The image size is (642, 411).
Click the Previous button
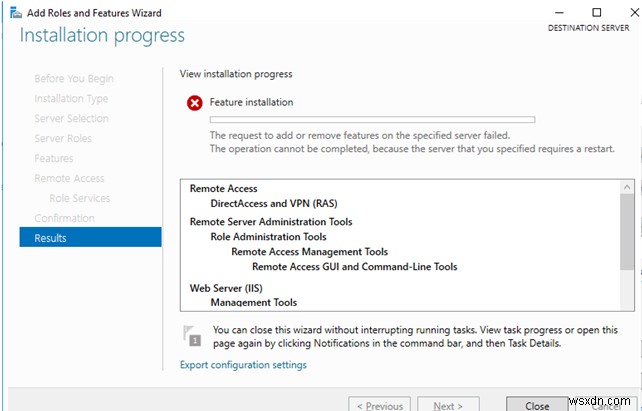coord(380,406)
